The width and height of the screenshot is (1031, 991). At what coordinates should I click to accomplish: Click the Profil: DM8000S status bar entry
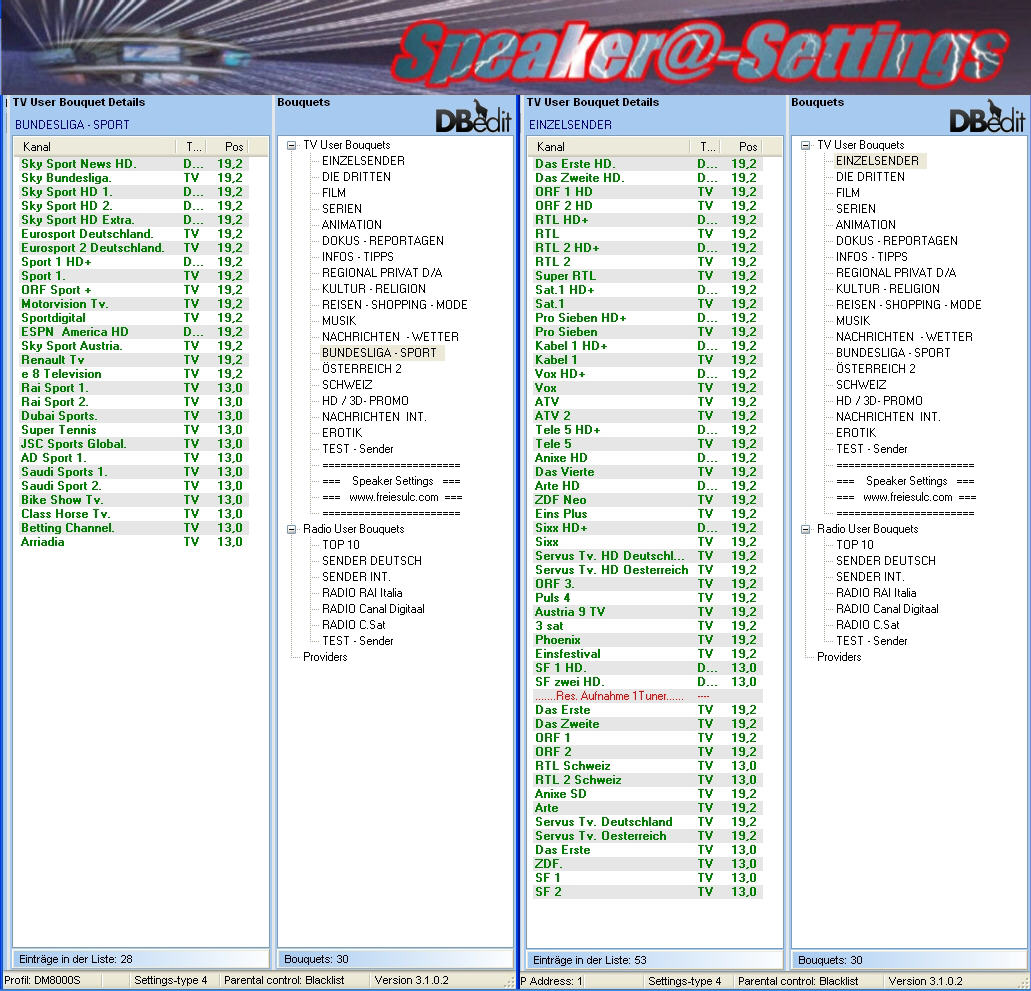tap(42, 980)
